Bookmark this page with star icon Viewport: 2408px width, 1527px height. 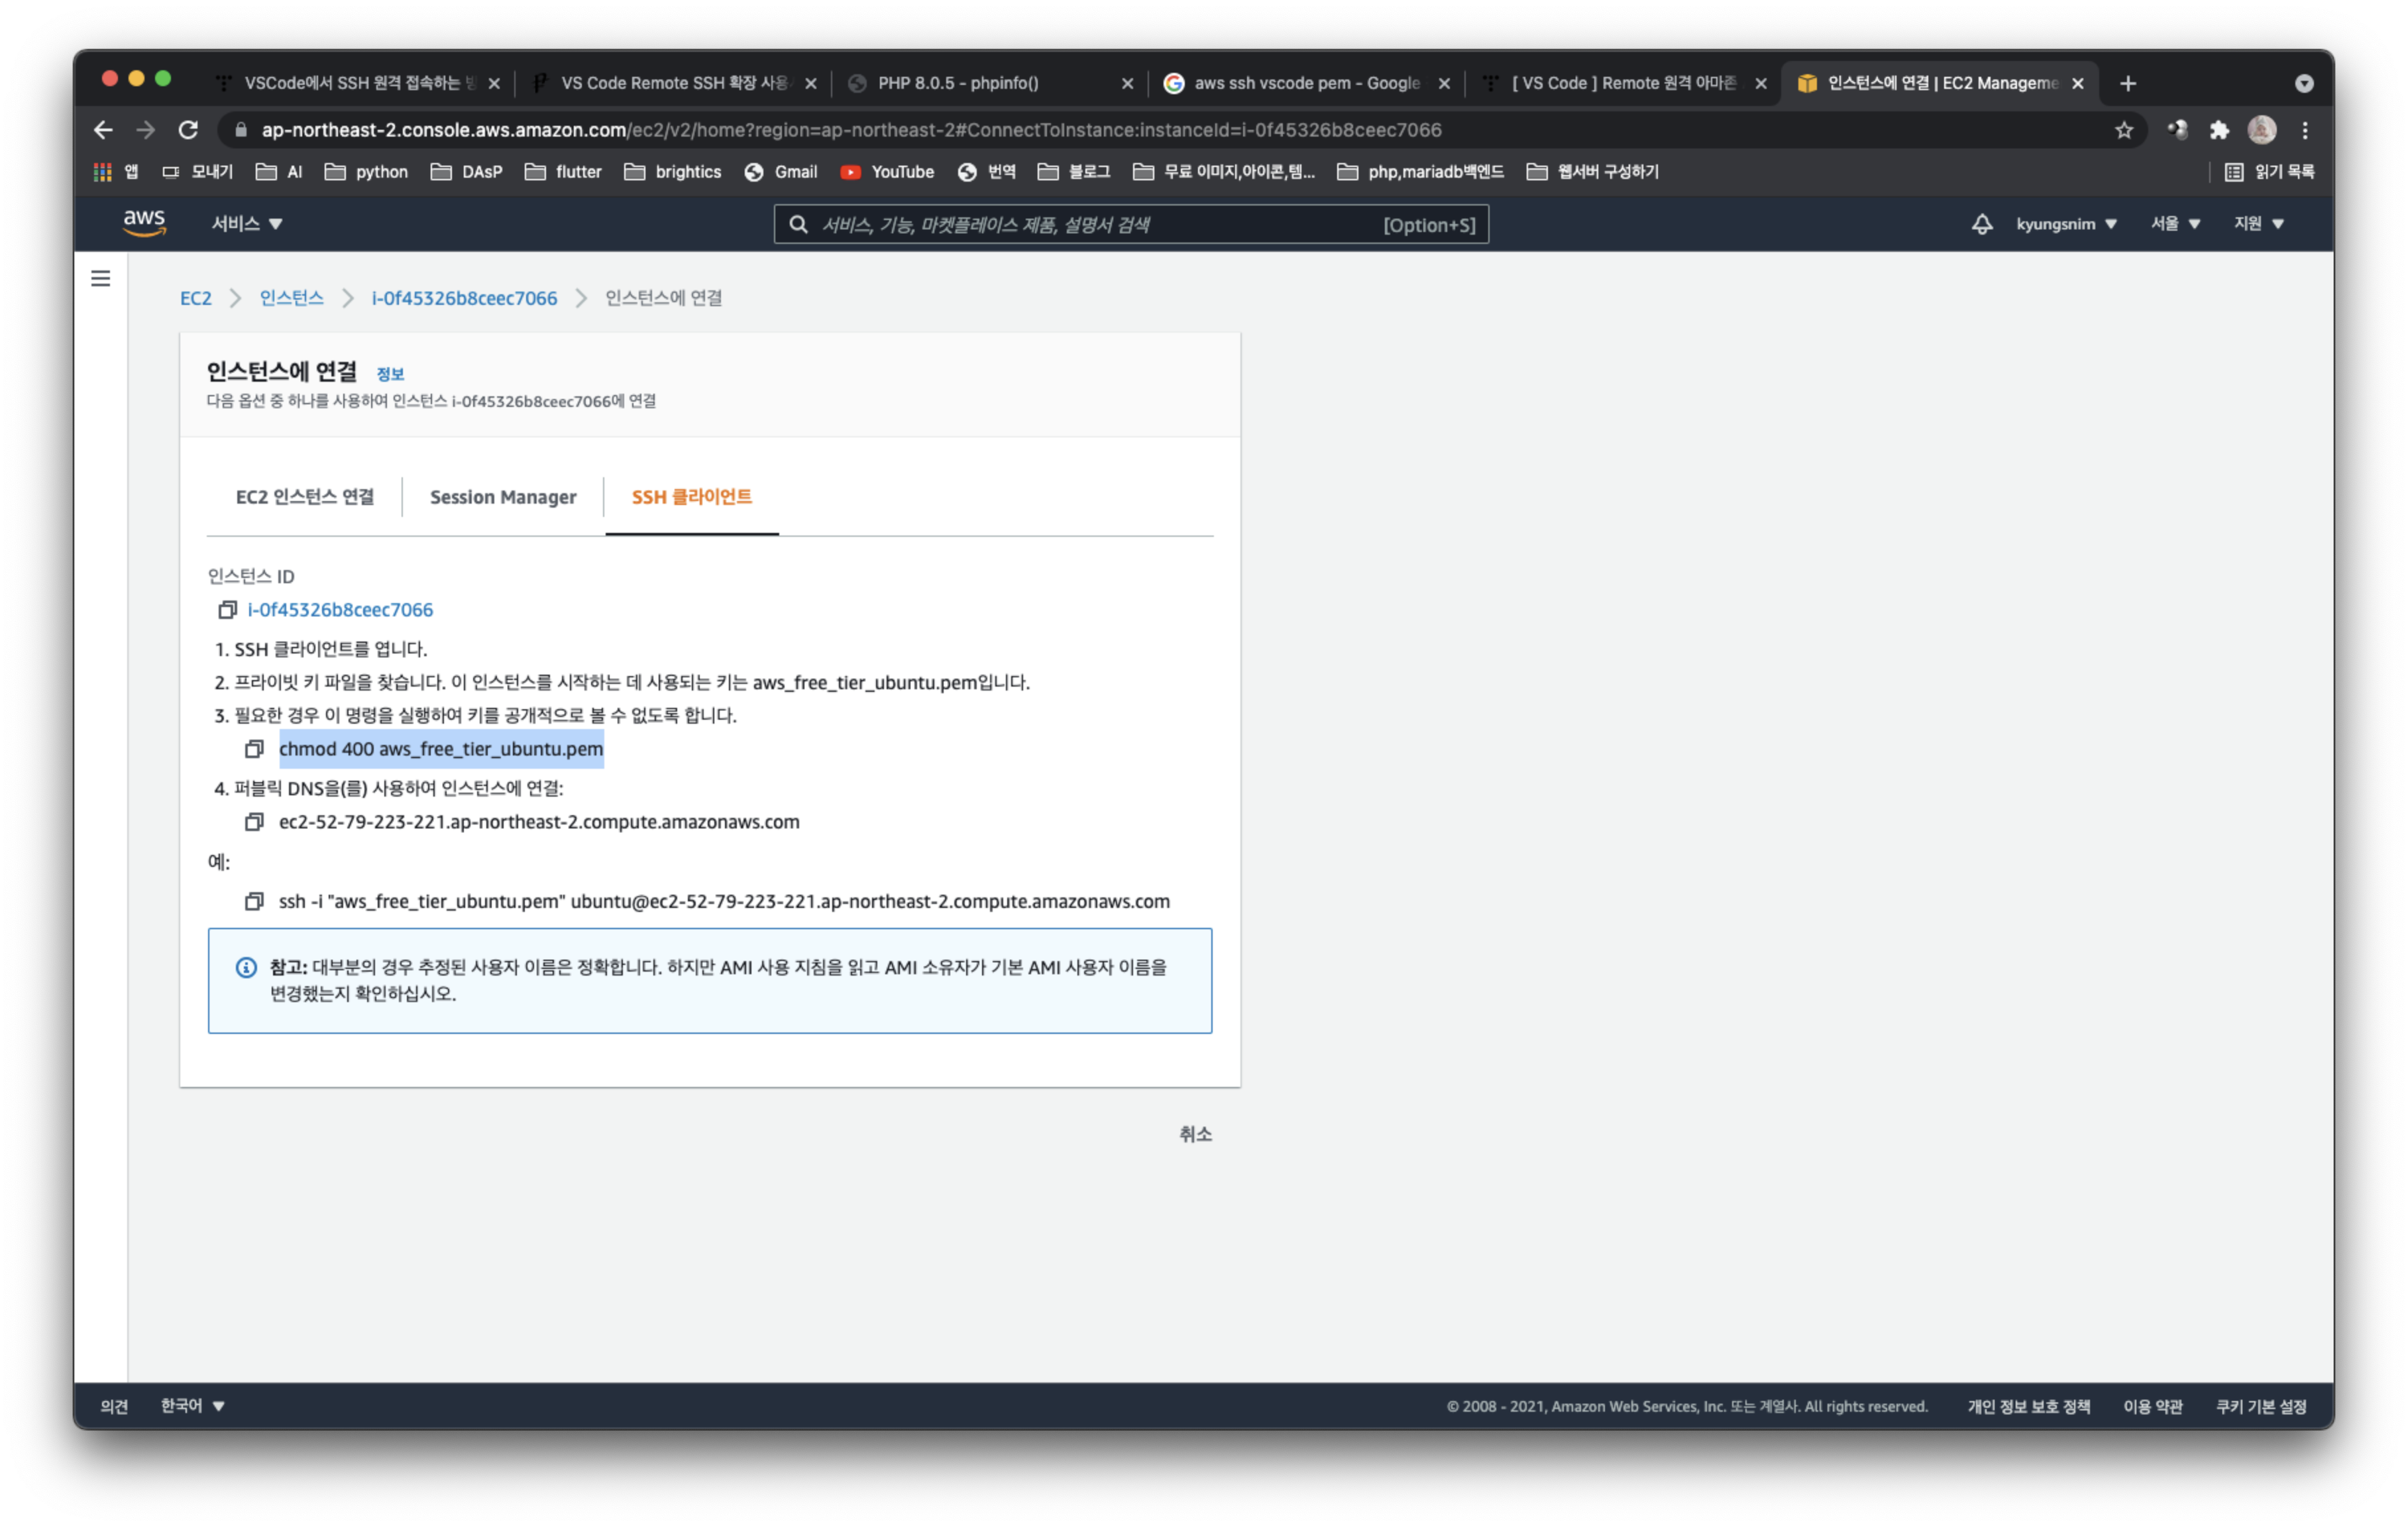(x=2124, y=130)
